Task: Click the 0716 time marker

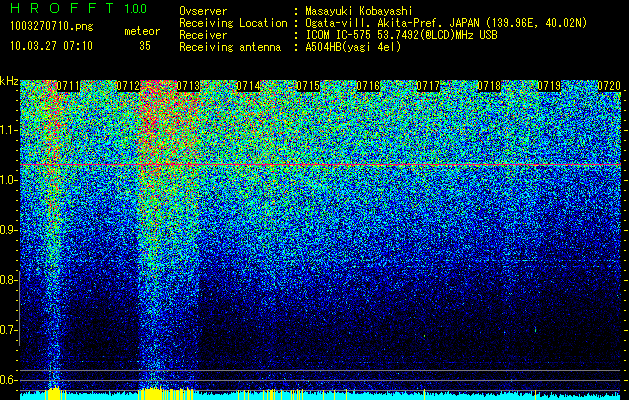Action: (368, 86)
